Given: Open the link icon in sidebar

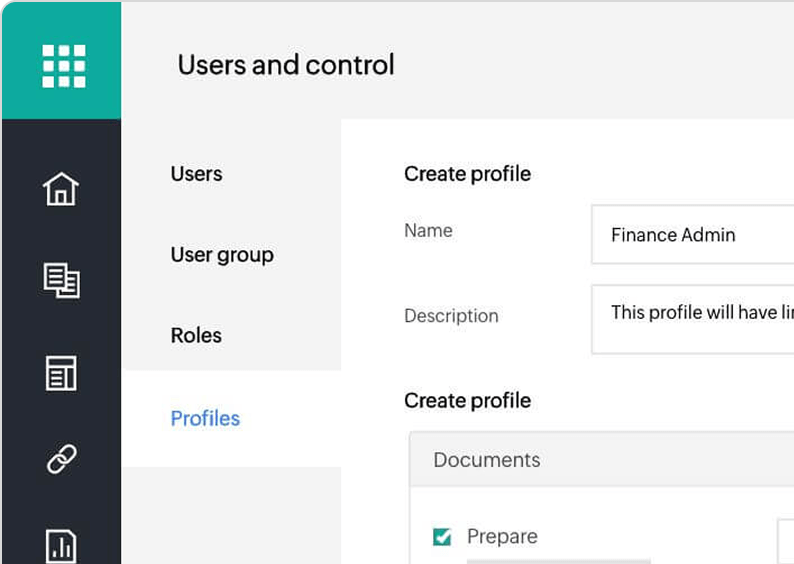Looking at the screenshot, I should (x=62, y=459).
